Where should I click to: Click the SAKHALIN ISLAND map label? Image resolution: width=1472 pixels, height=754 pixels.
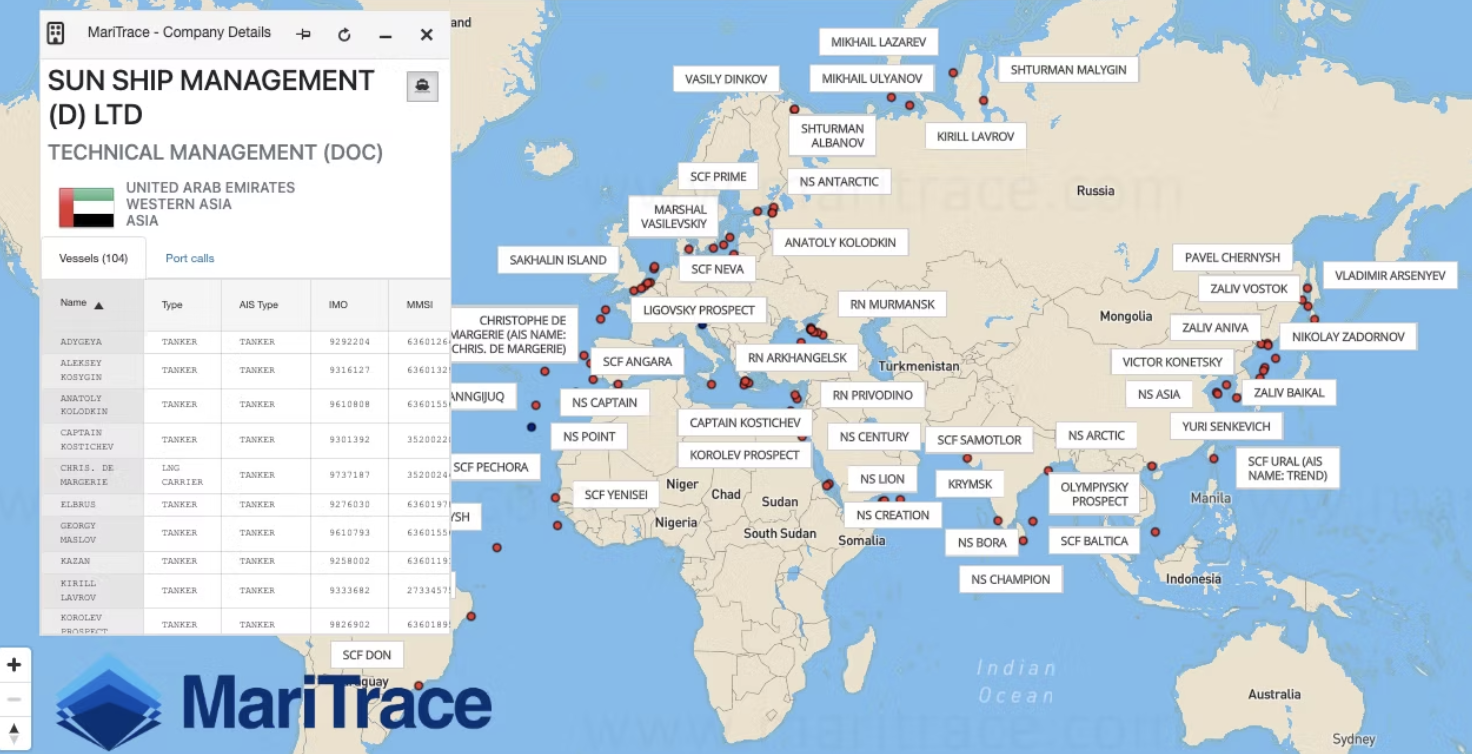(x=558, y=260)
